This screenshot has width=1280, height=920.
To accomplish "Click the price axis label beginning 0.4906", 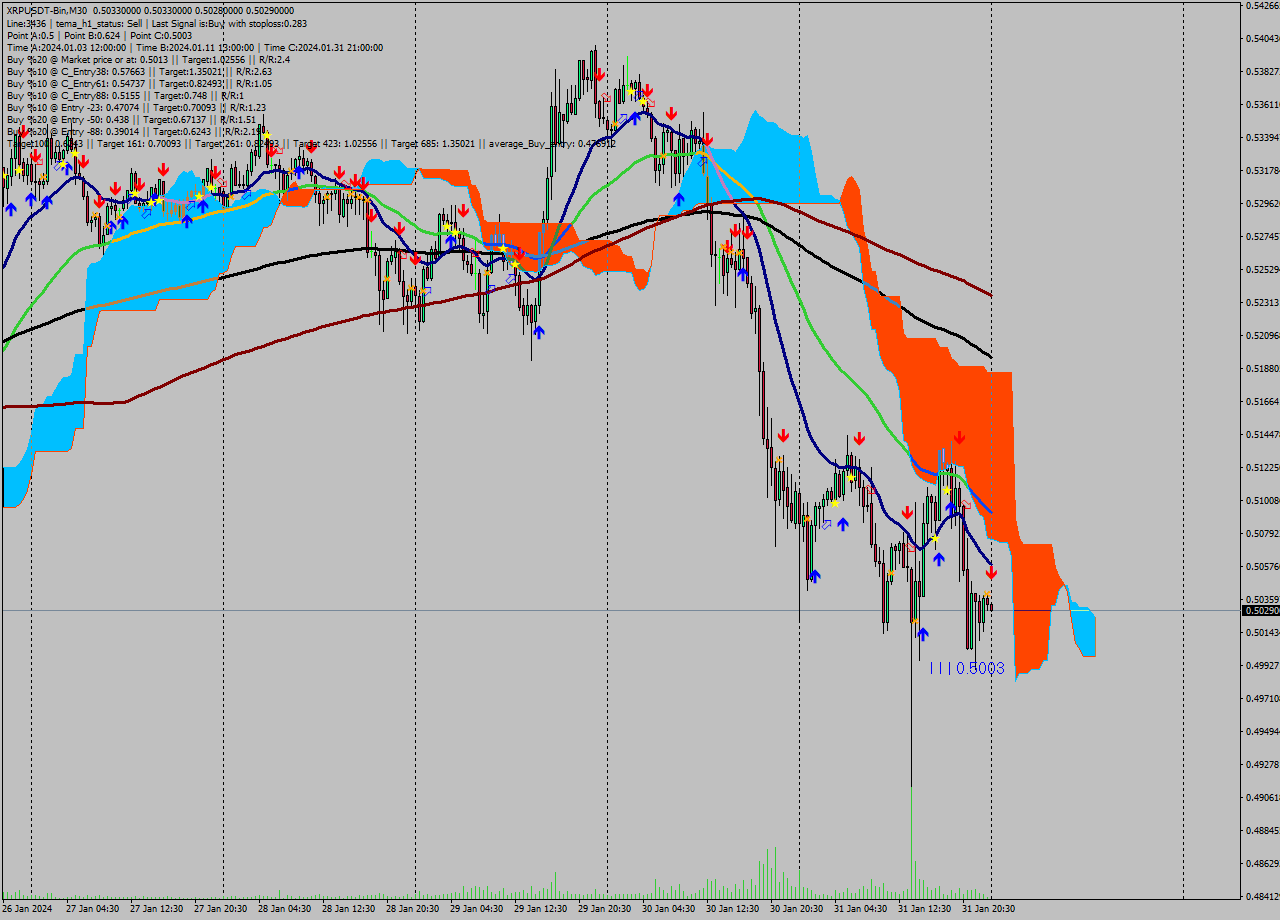I will pyautogui.click(x=1263, y=797).
